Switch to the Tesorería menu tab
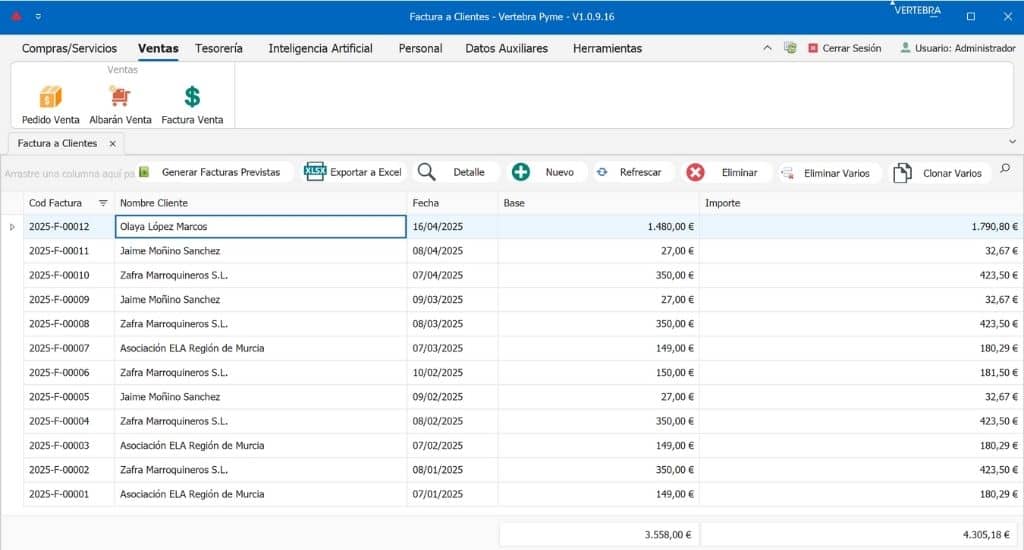The image size is (1024, 550). click(219, 48)
